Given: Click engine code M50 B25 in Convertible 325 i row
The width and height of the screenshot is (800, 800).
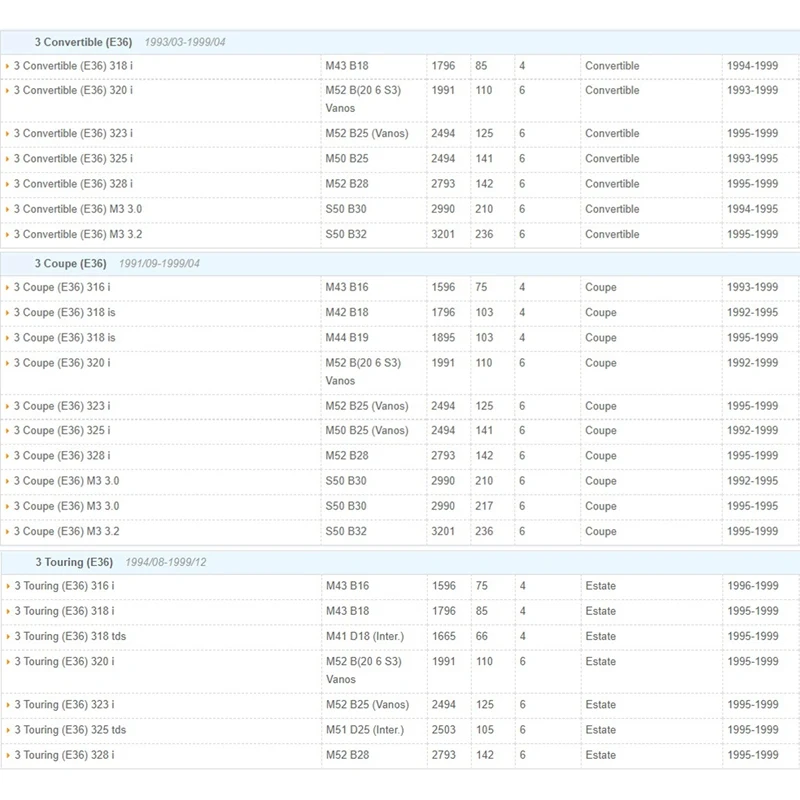Looking at the screenshot, I should point(347,159).
